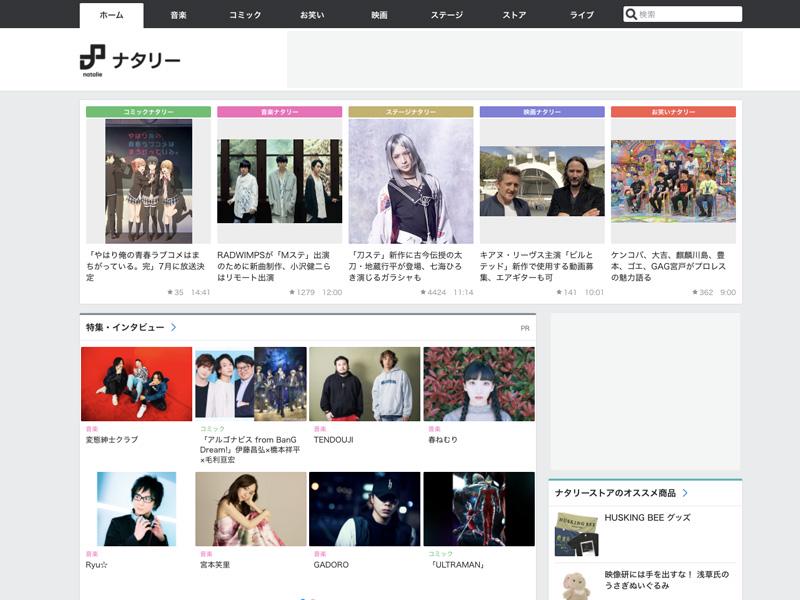Star the 青春ラブコメ anime article
800x600 pixels.
coord(168,292)
